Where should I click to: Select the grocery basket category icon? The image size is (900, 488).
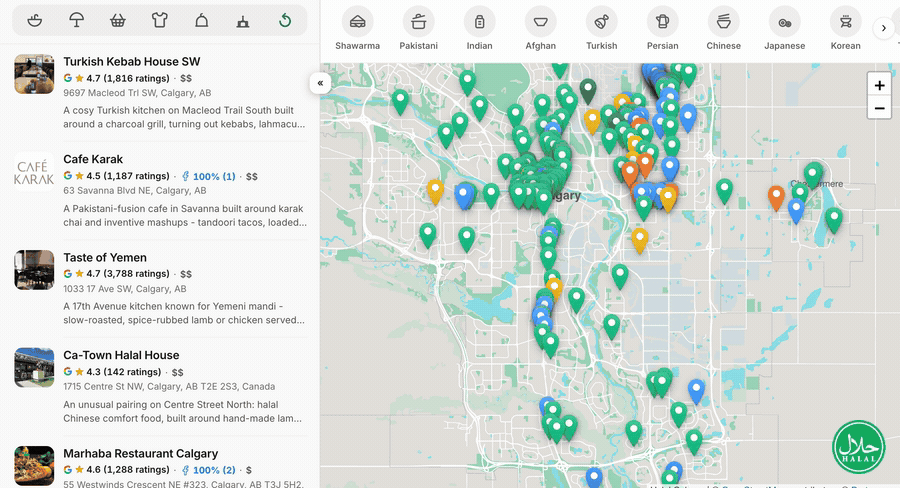coord(118,21)
